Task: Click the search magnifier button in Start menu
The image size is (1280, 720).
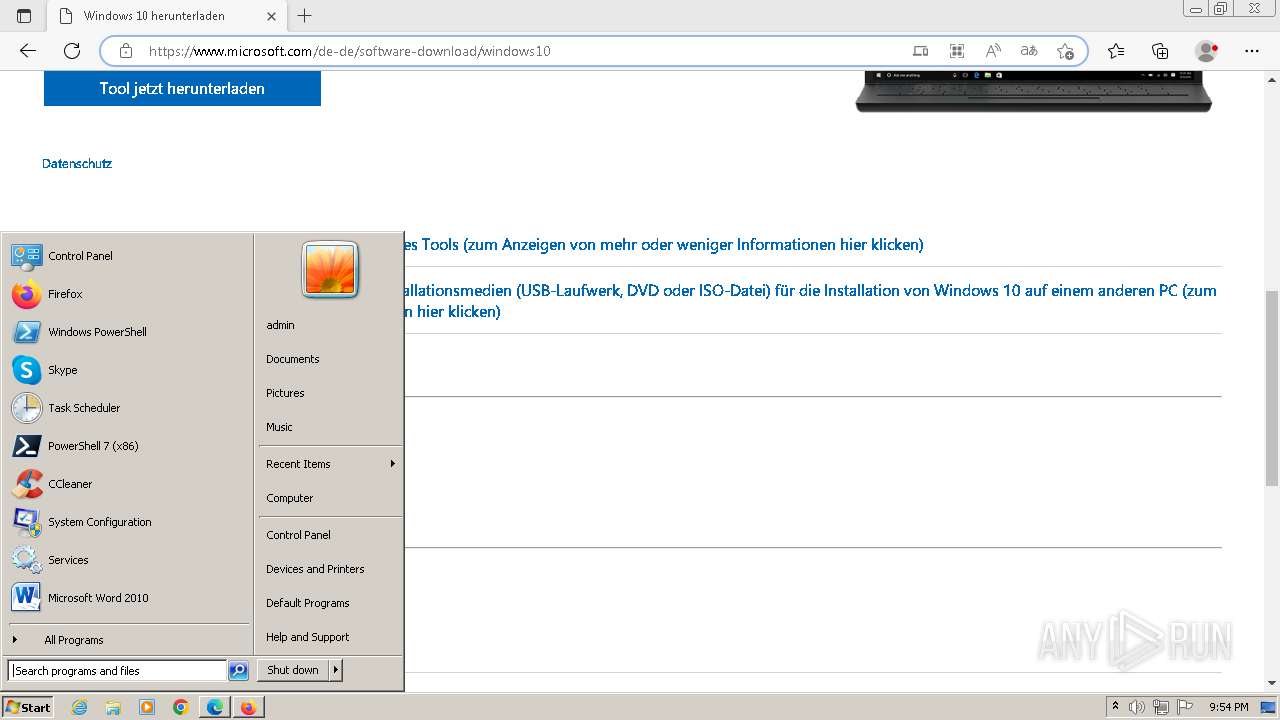Action: (238, 671)
